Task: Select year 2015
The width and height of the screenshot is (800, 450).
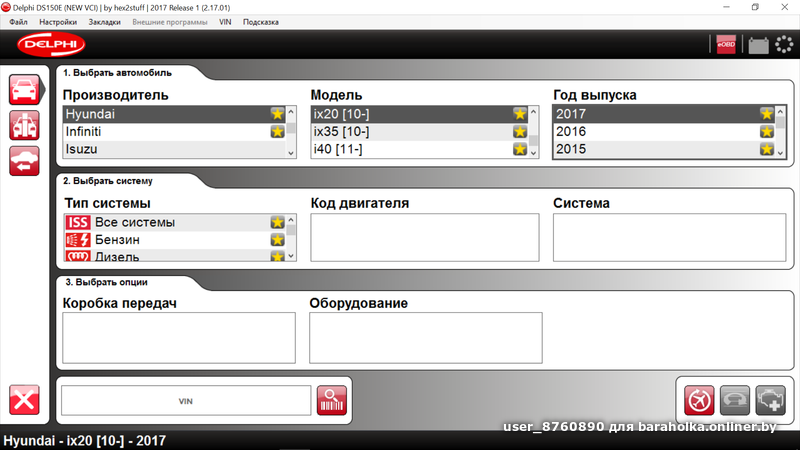Action: coord(664,149)
